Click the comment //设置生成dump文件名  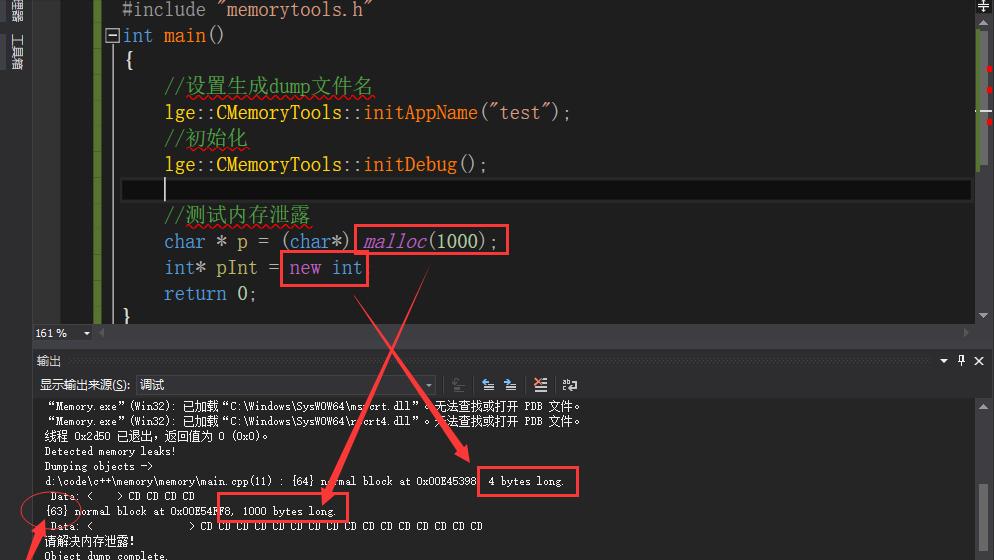tap(269, 86)
